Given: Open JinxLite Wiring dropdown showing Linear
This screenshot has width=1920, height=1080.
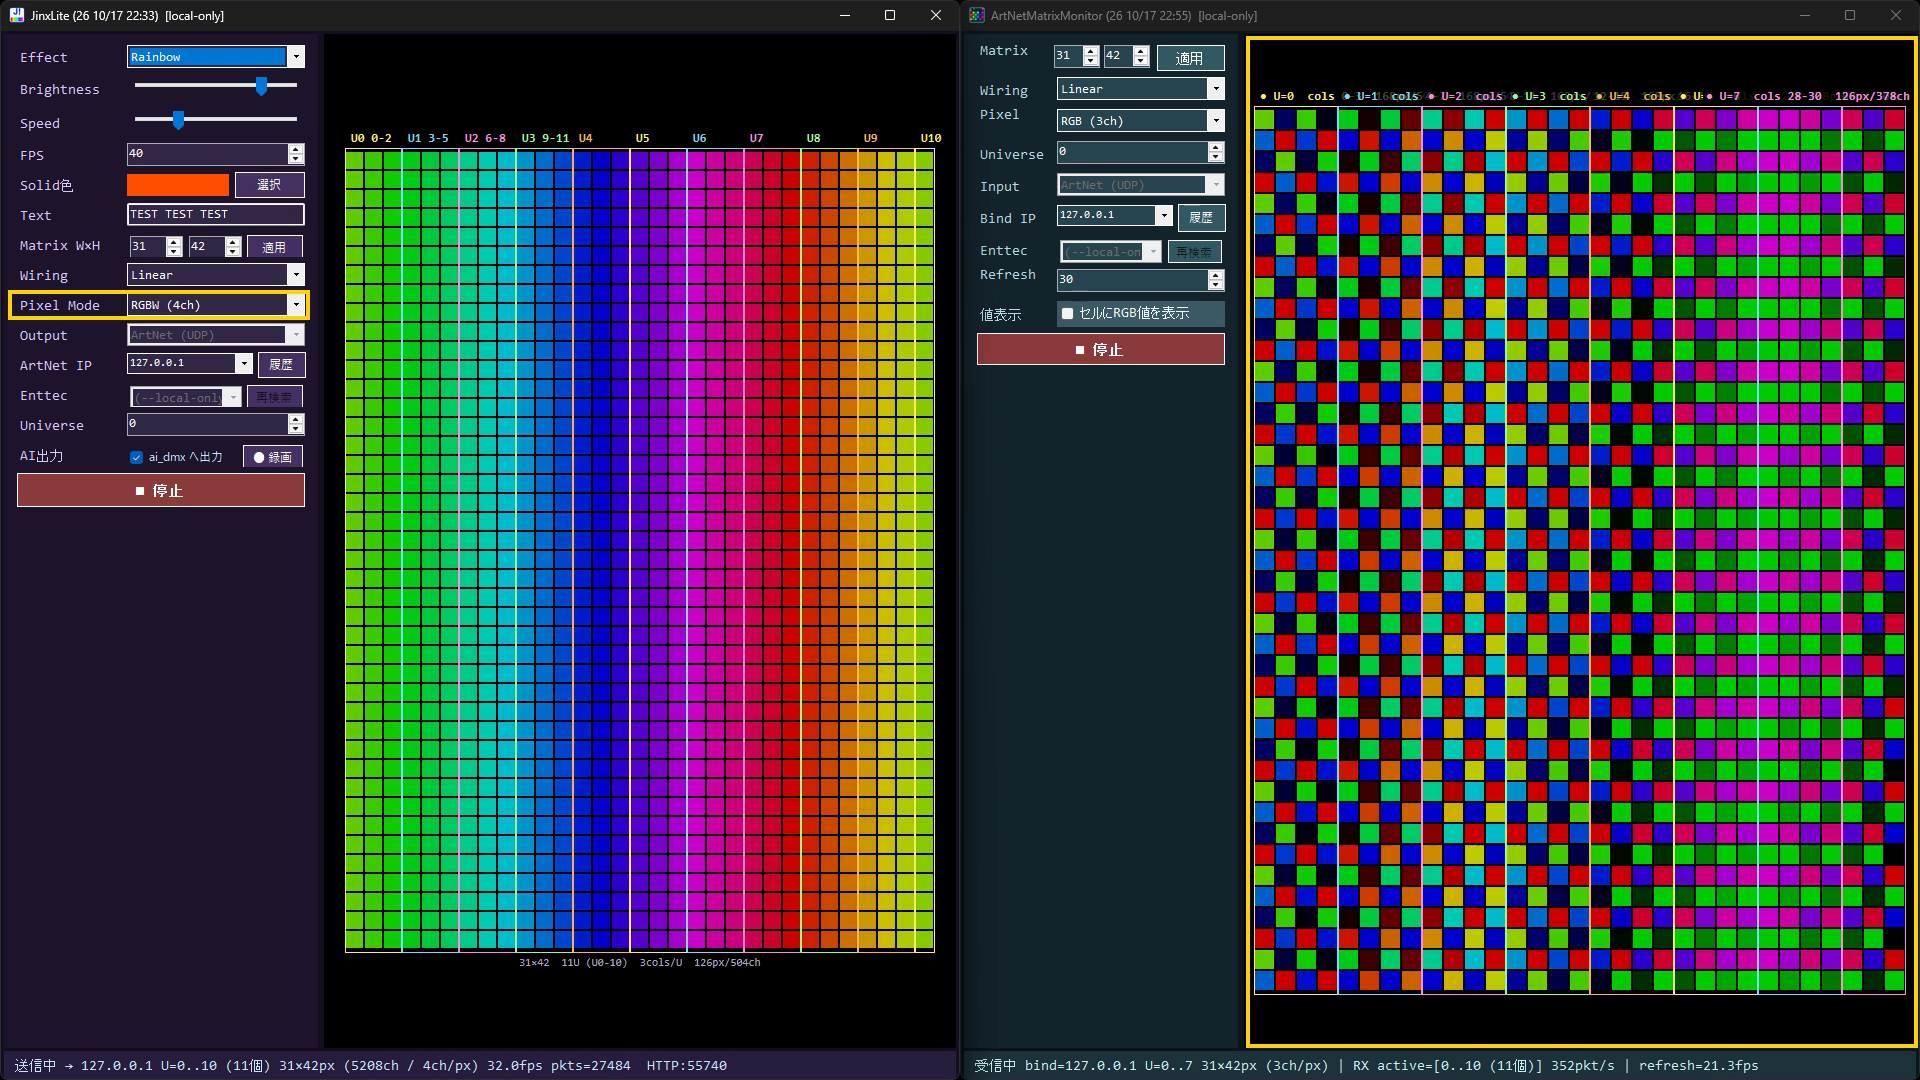Looking at the screenshot, I should (215, 275).
